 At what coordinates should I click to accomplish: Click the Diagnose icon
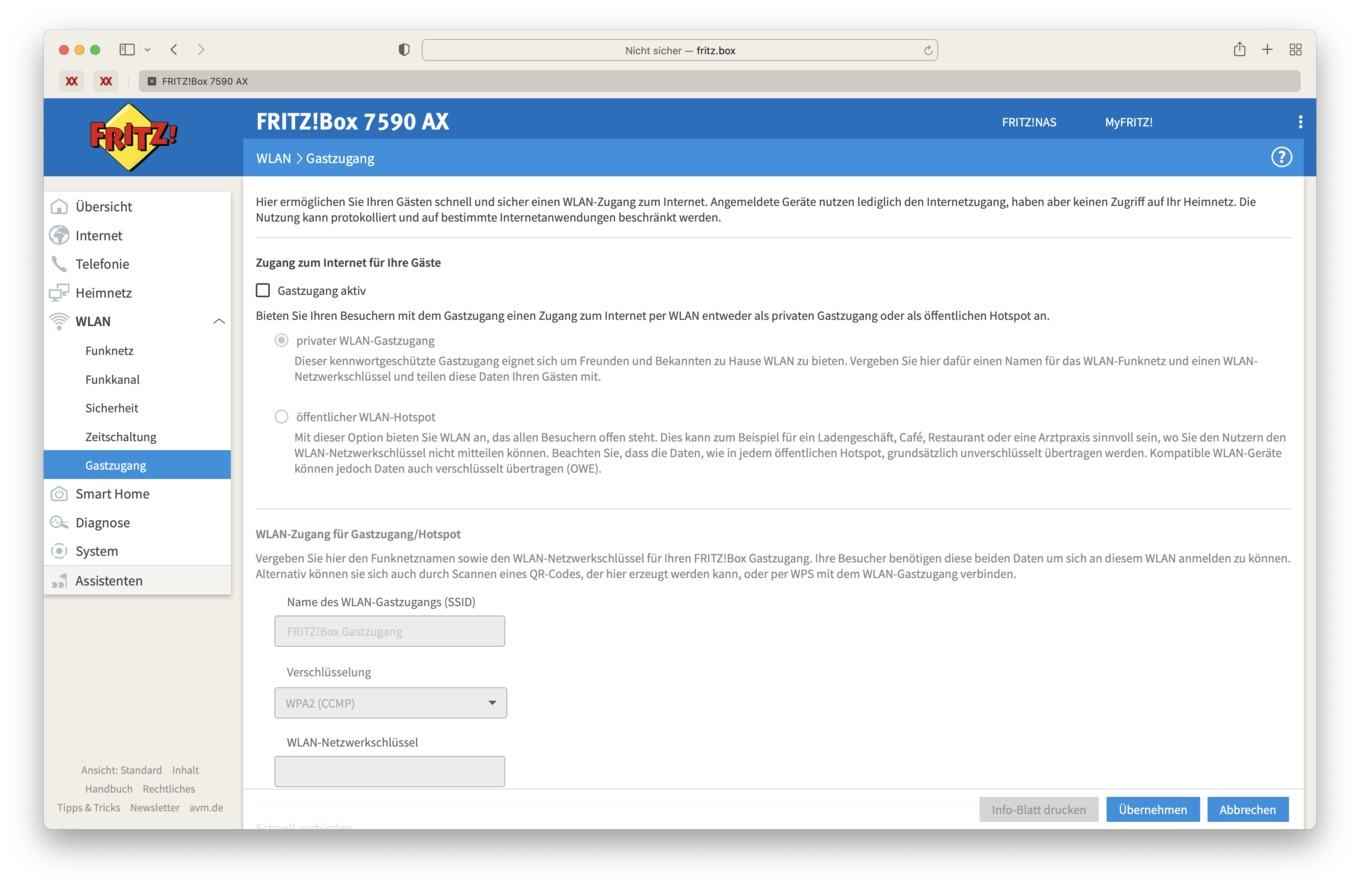(x=59, y=522)
